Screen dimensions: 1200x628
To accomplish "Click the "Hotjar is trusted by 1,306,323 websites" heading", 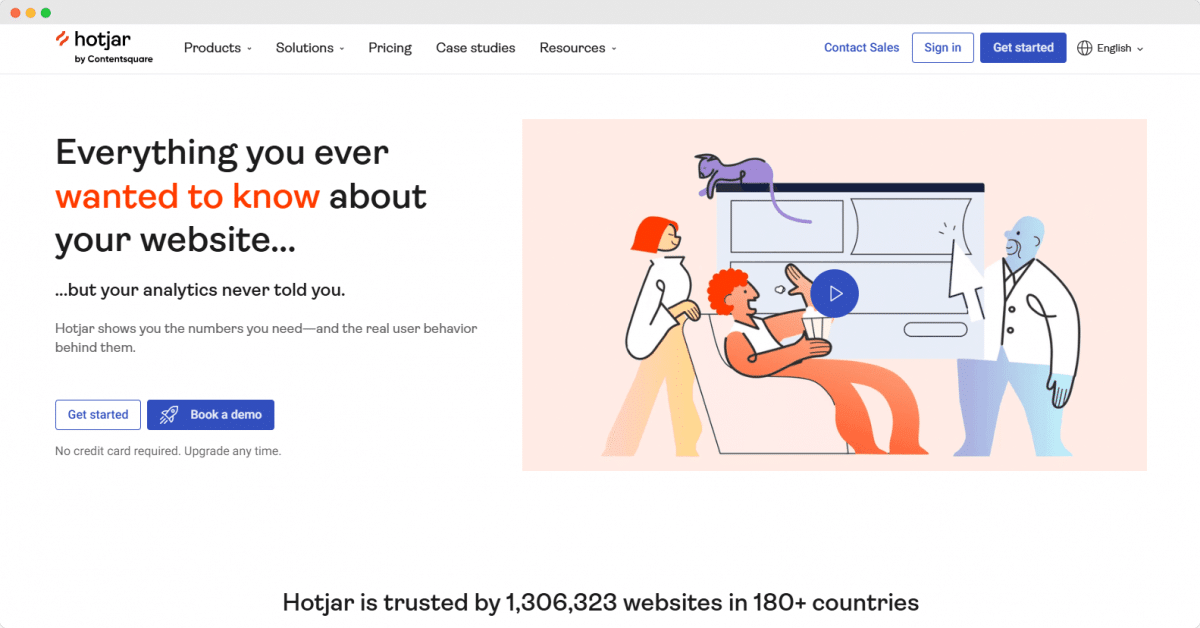I will (x=600, y=603).
